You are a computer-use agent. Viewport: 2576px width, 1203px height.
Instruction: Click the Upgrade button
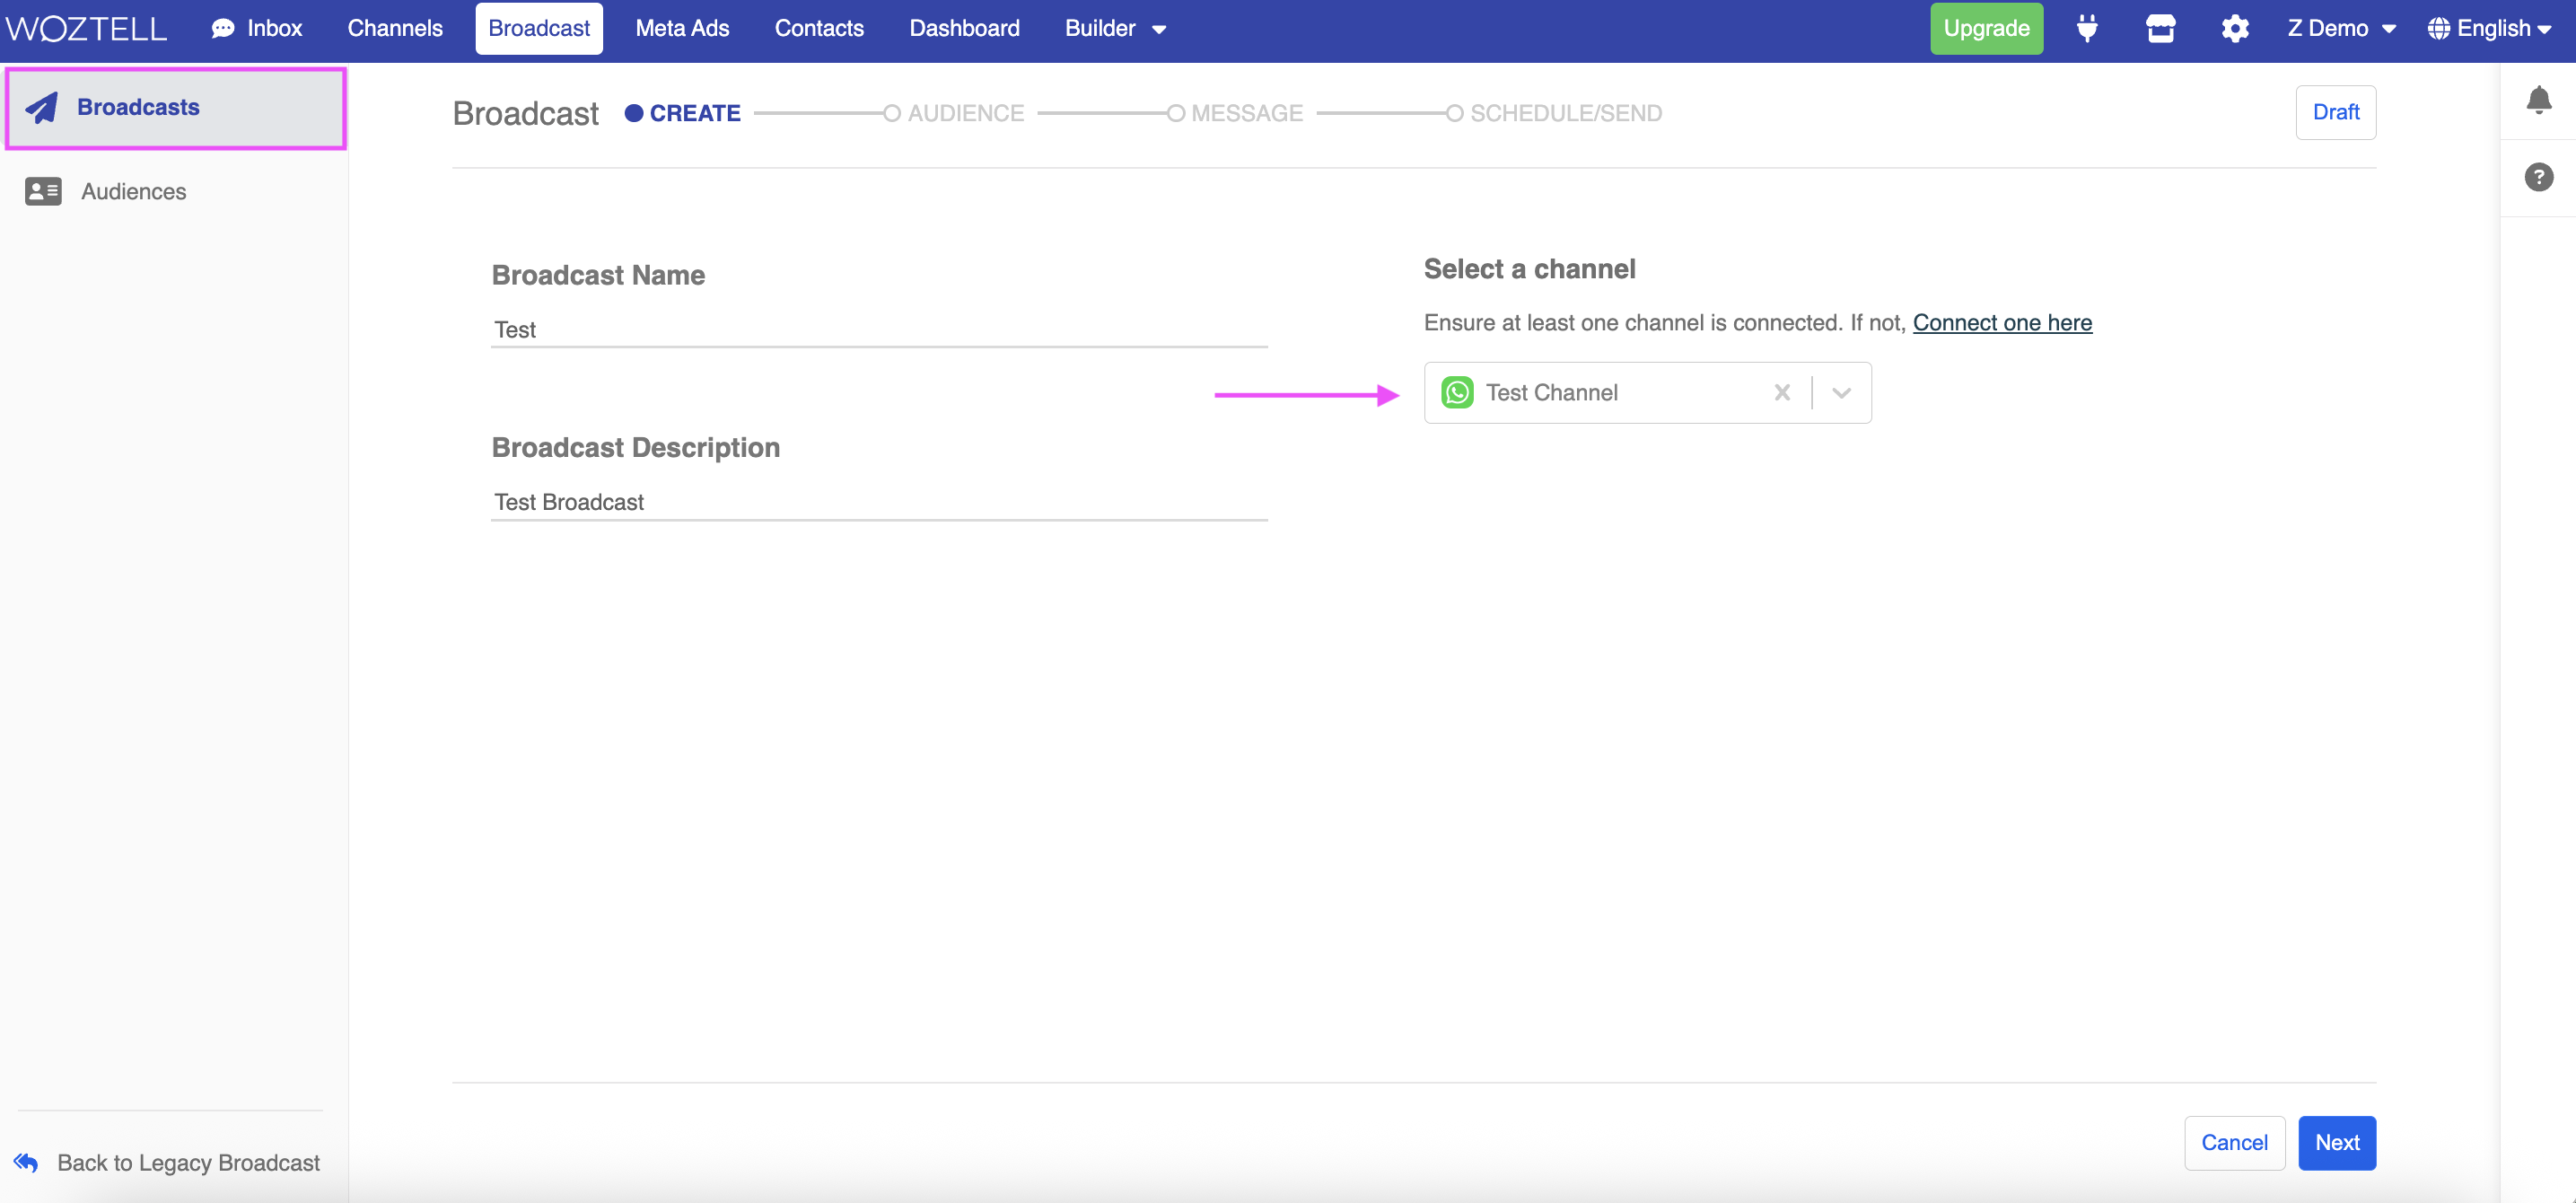click(x=1986, y=28)
